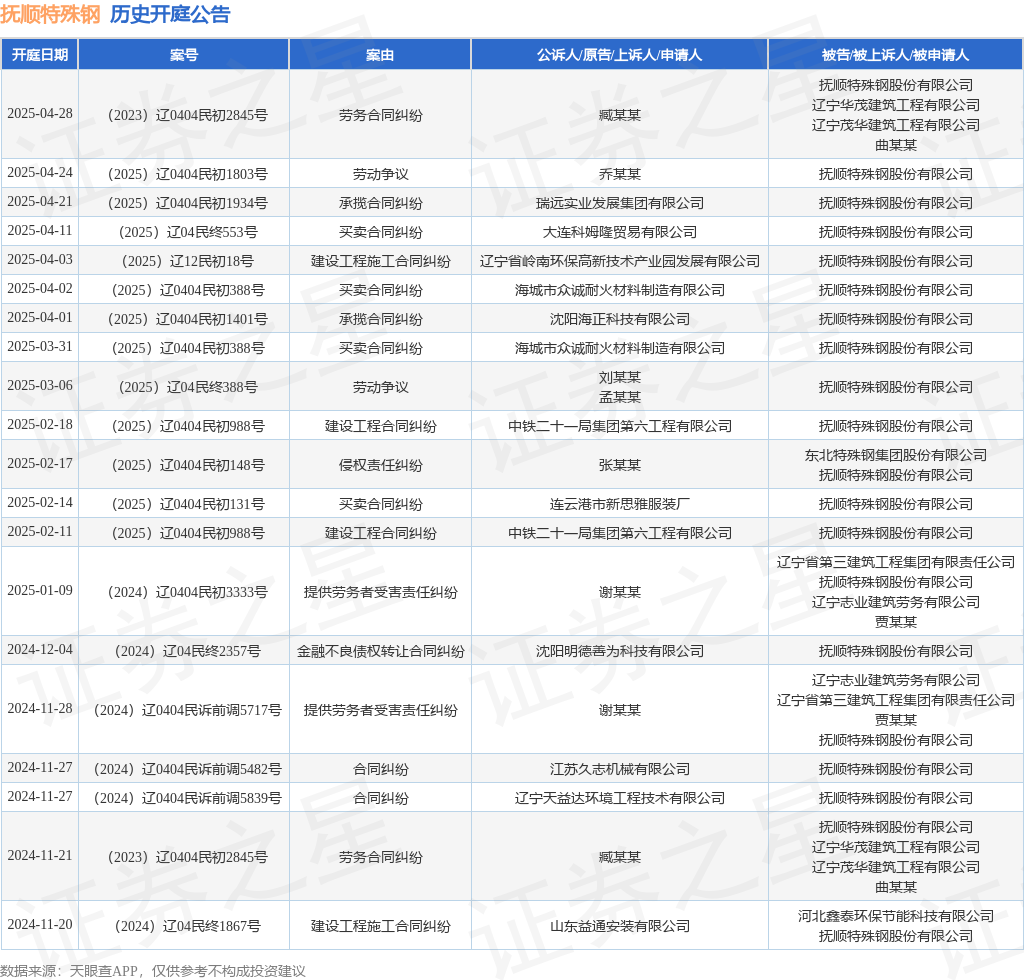This screenshot has height=980, width=1024.
Task: Click case number (2025)辽0404民初1401号
Action: point(187,319)
